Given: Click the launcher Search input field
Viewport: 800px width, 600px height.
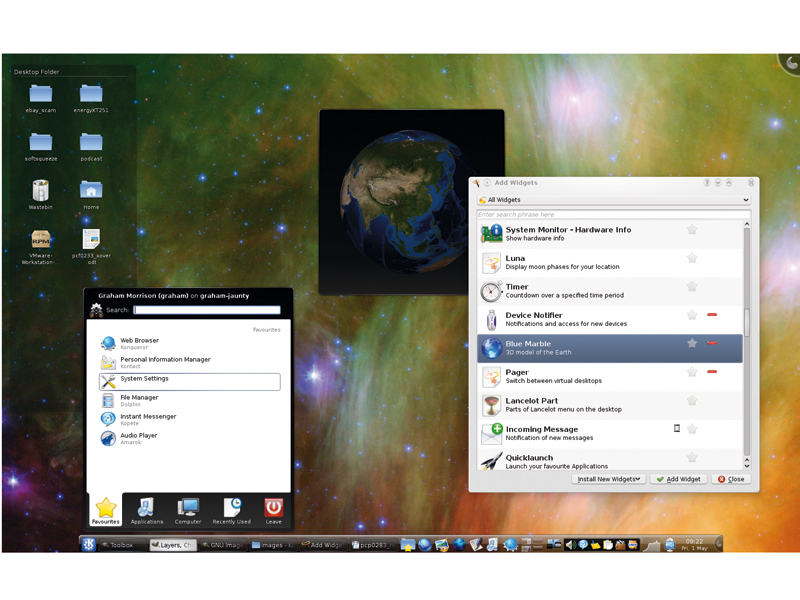Looking at the screenshot, I should click(x=207, y=310).
